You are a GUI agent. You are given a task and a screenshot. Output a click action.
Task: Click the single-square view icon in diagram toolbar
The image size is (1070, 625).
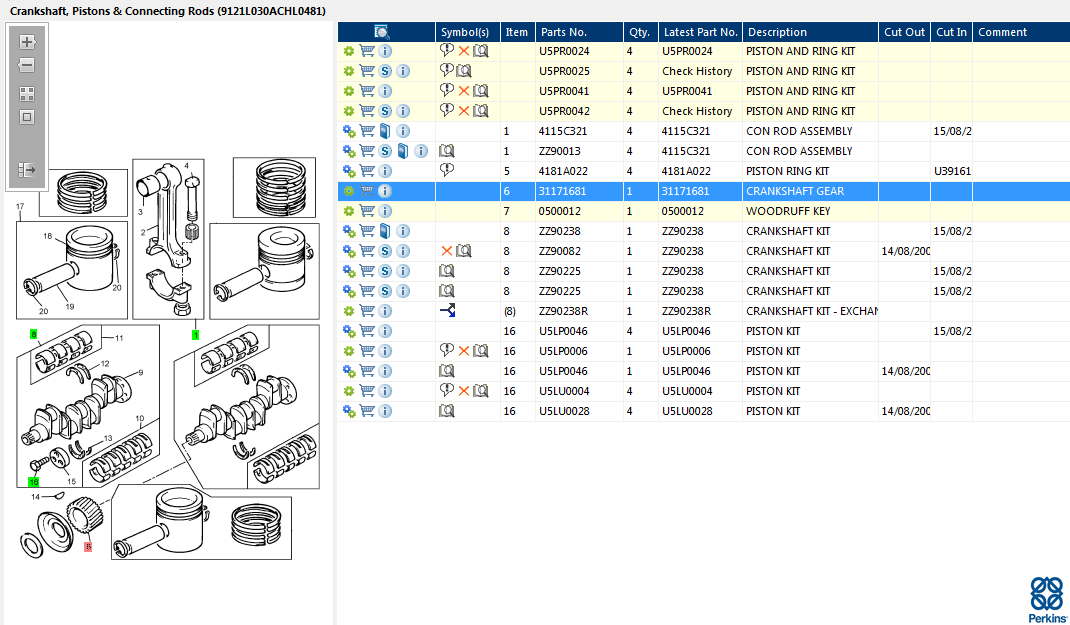coord(27,117)
